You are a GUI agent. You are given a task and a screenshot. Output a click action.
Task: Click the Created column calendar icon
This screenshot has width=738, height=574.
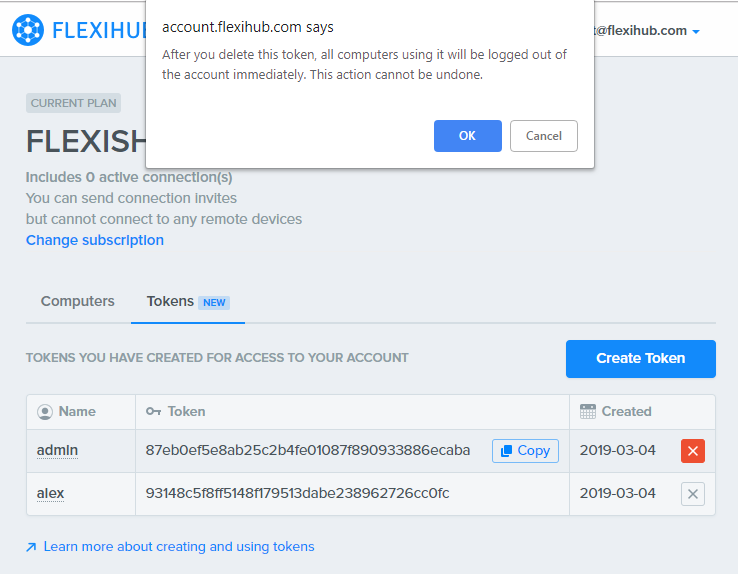[588, 411]
